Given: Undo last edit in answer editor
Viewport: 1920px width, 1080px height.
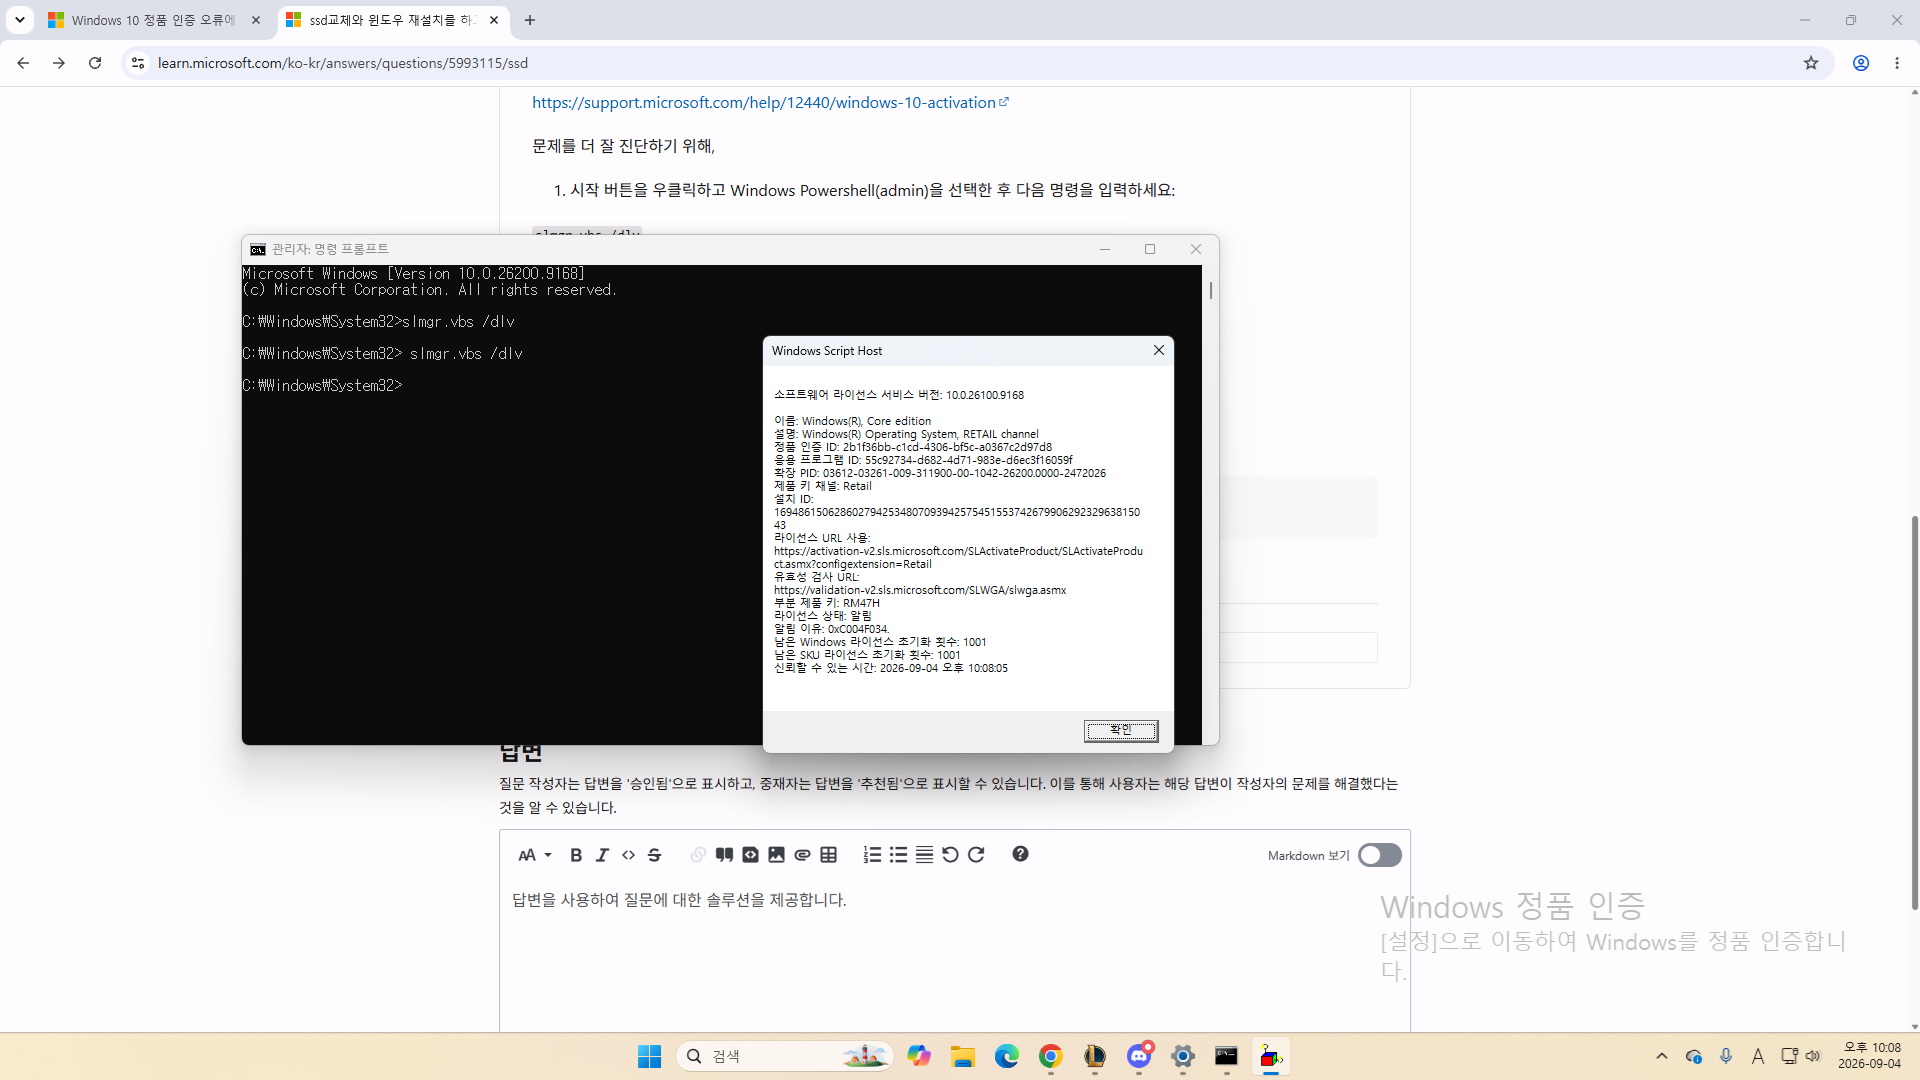Looking at the screenshot, I should tap(950, 855).
